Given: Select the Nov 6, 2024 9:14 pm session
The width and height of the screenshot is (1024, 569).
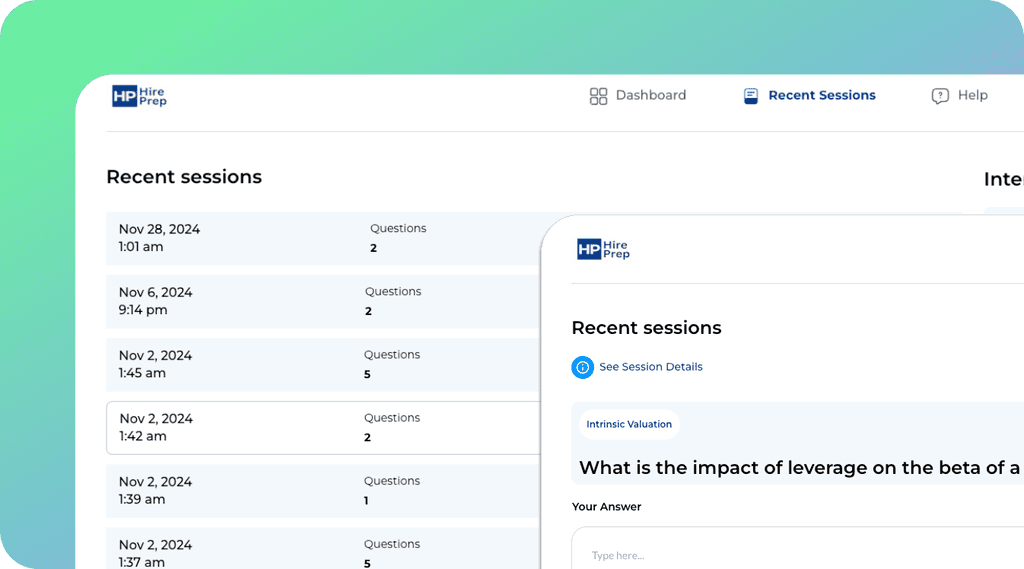Looking at the screenshot, I should pos(323,301).
